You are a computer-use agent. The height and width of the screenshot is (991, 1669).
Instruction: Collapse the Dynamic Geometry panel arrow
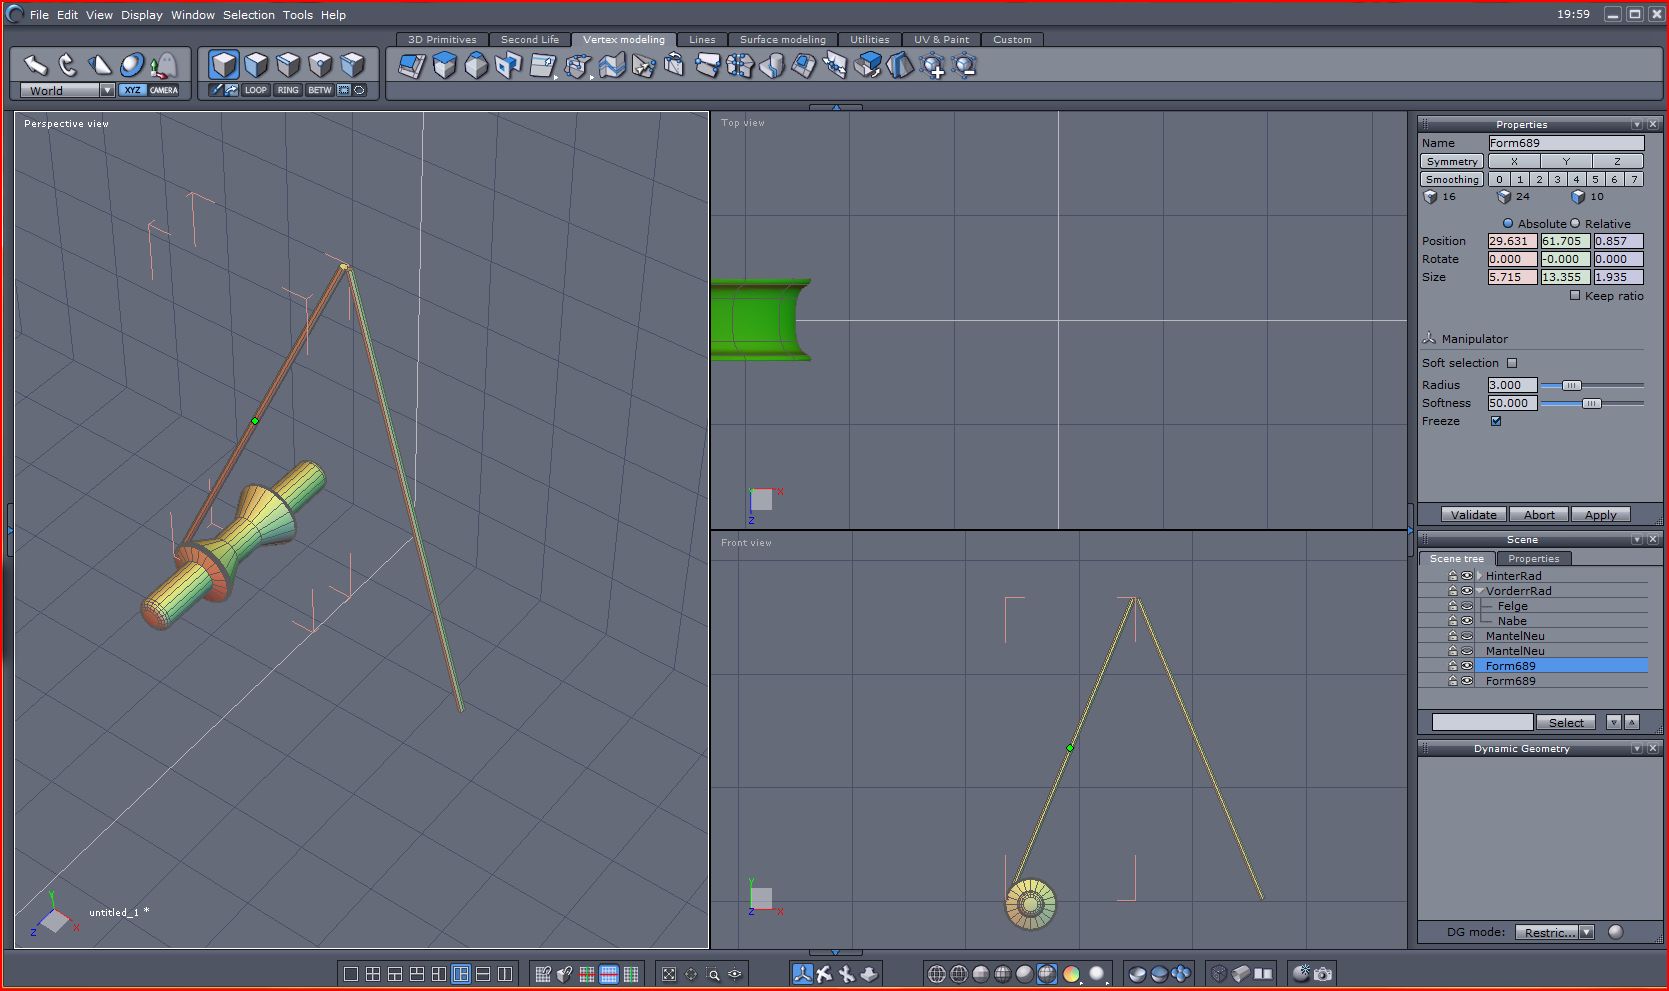point(1637,748)
